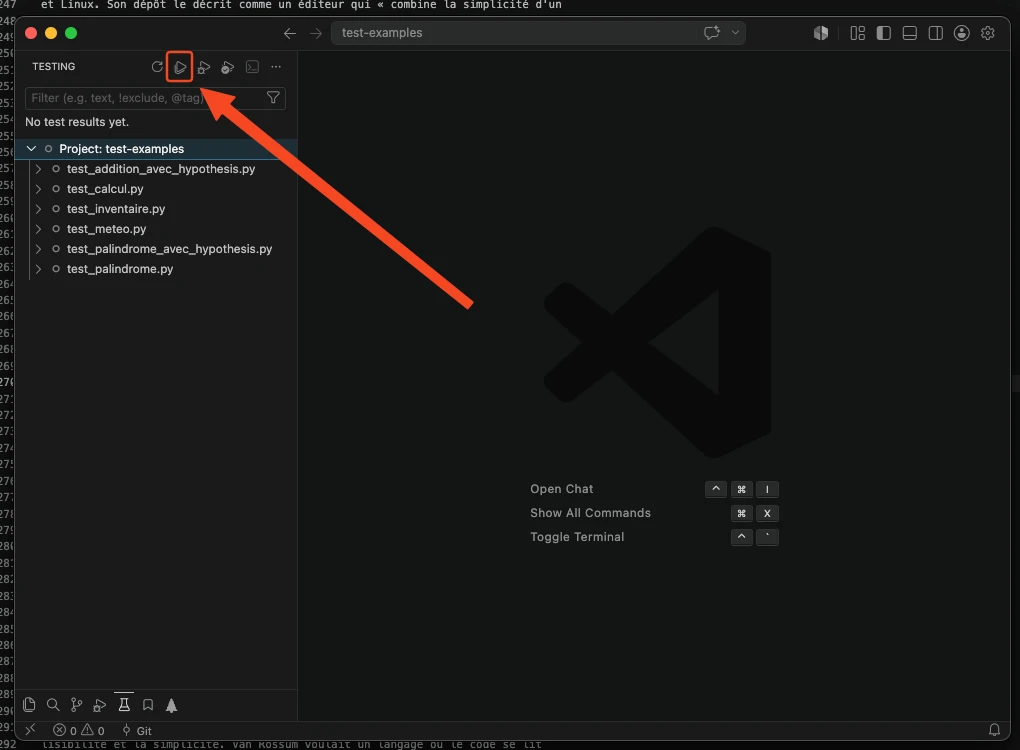Switch to the Source Control view

(x=76, y=704)
